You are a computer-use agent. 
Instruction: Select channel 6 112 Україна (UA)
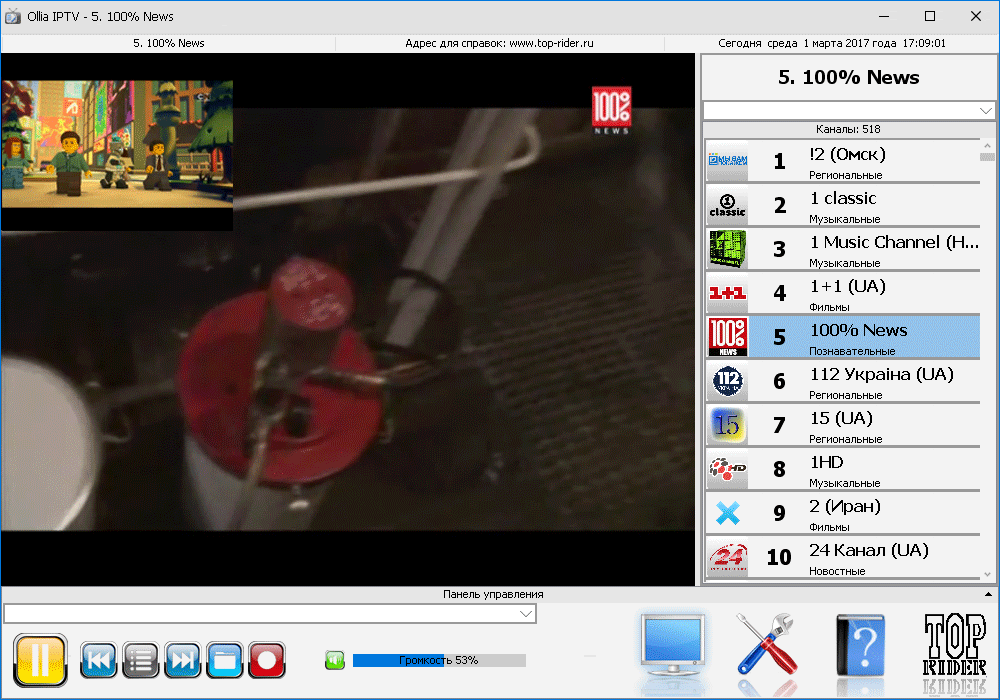(843, 381)
